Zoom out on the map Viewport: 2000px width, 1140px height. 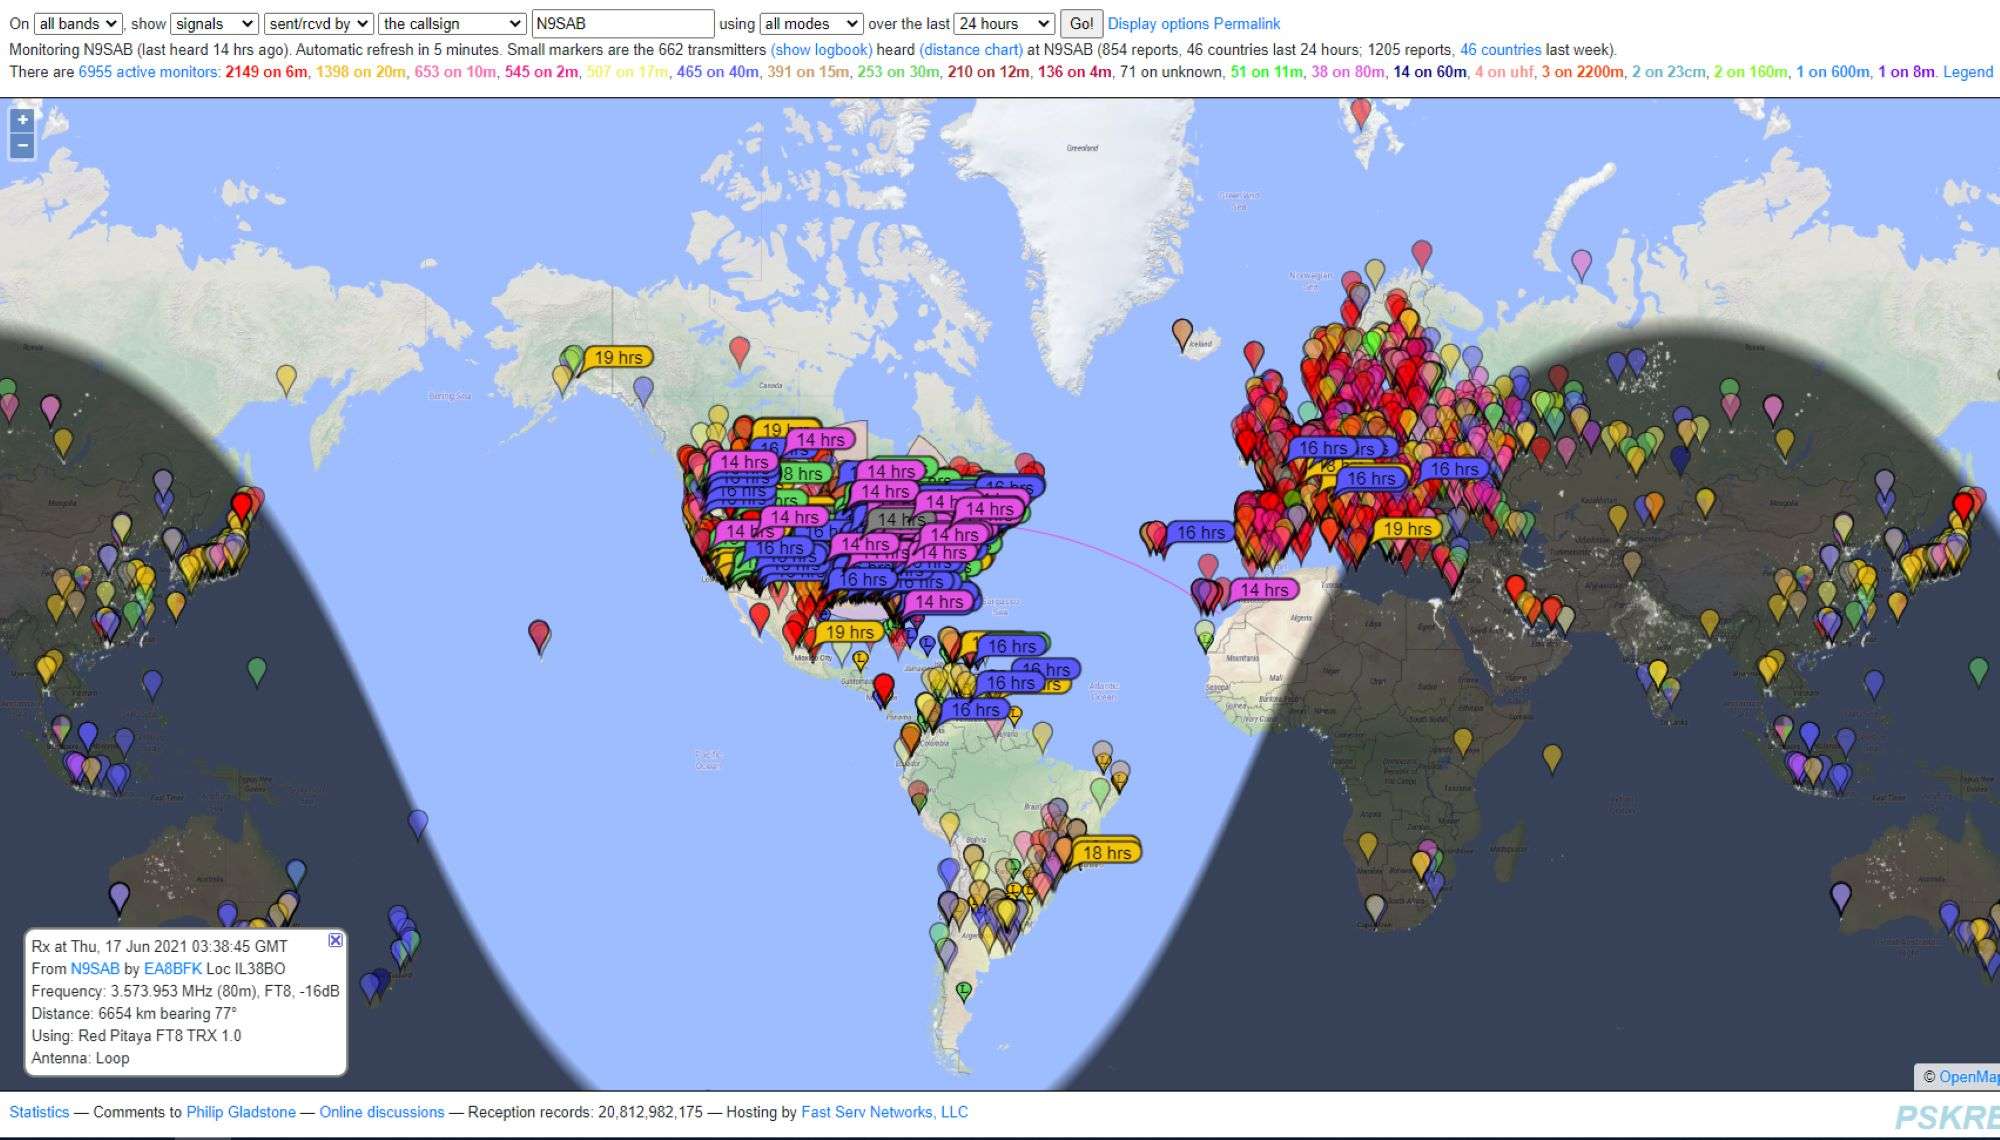(x=22, y=146)
